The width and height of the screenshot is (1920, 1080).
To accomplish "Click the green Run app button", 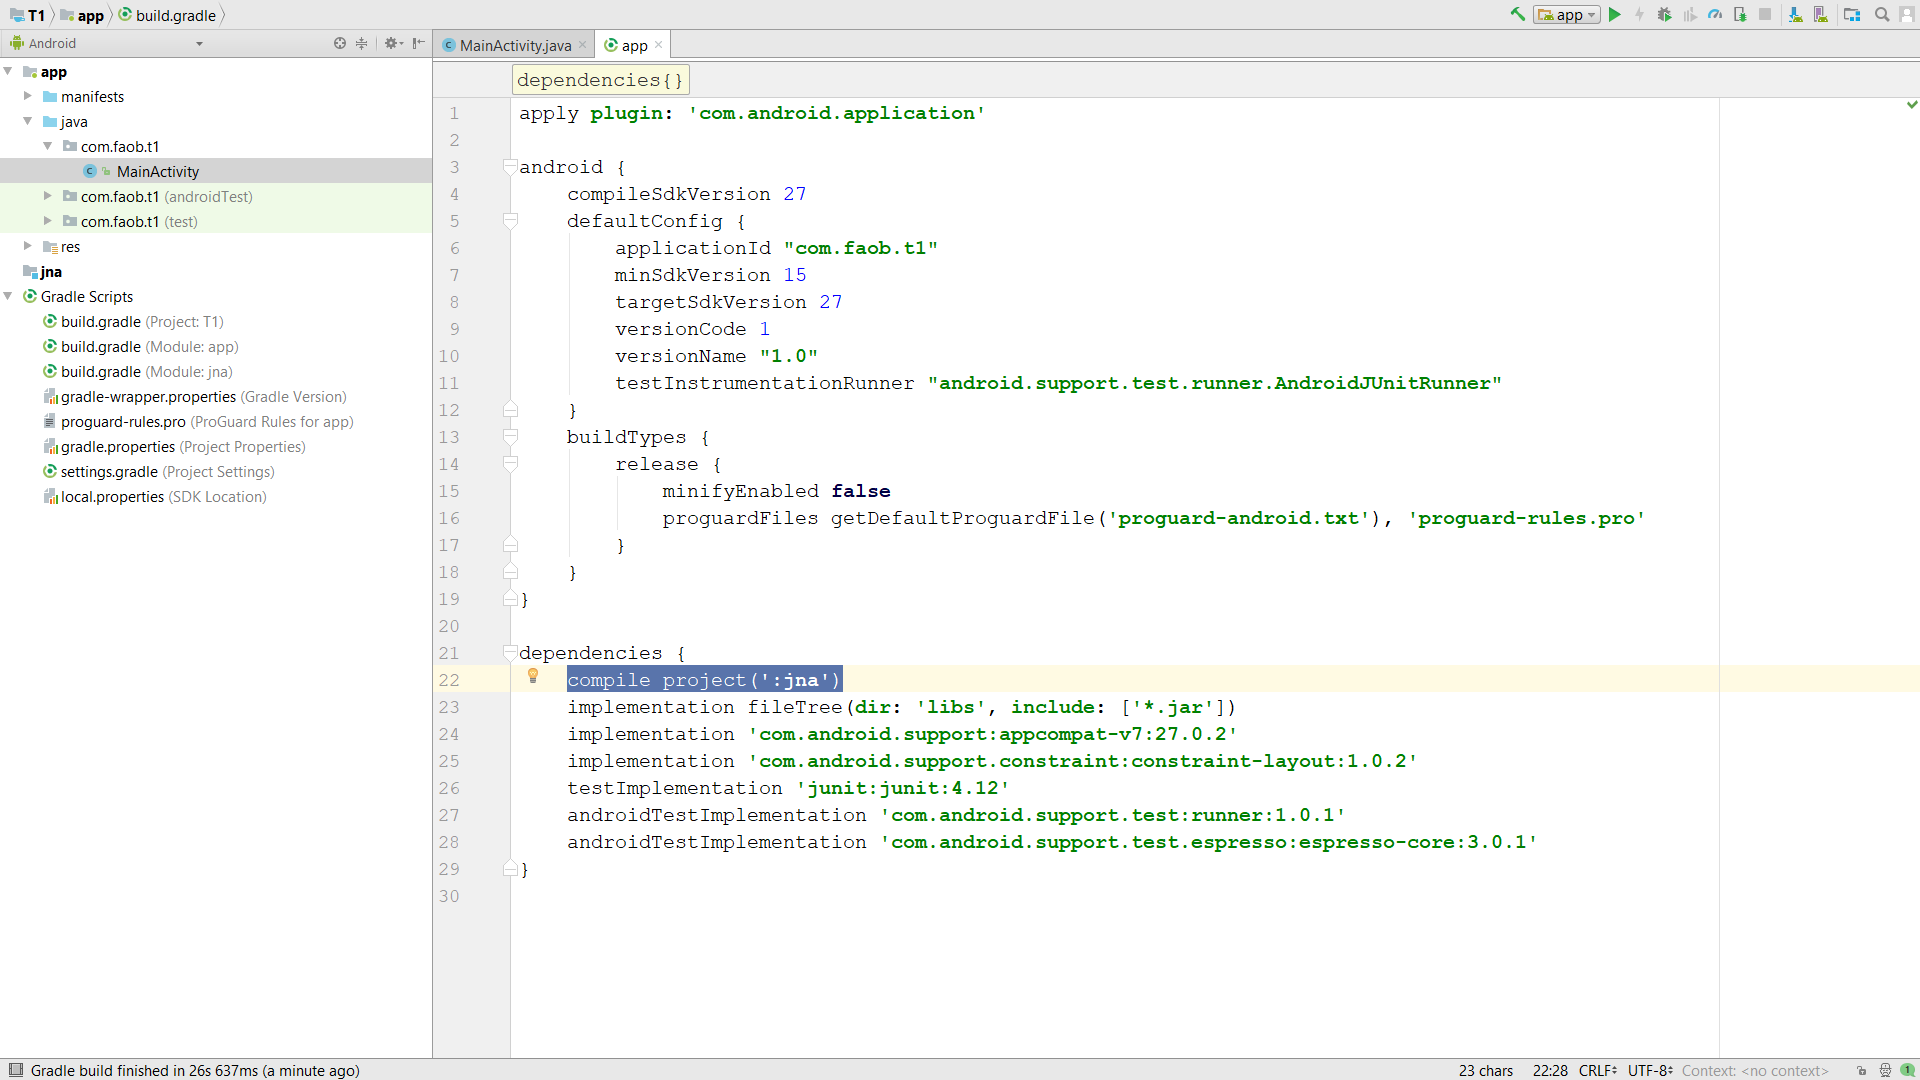I will point(1614,15).
